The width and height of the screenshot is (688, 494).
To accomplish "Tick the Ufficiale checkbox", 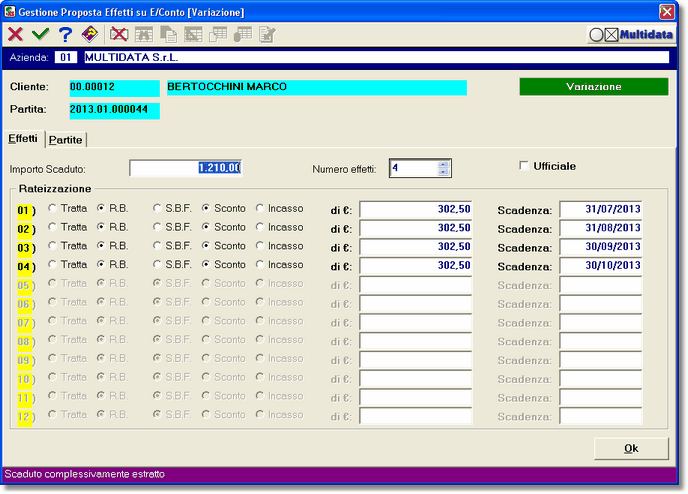I will click(523, 166).
